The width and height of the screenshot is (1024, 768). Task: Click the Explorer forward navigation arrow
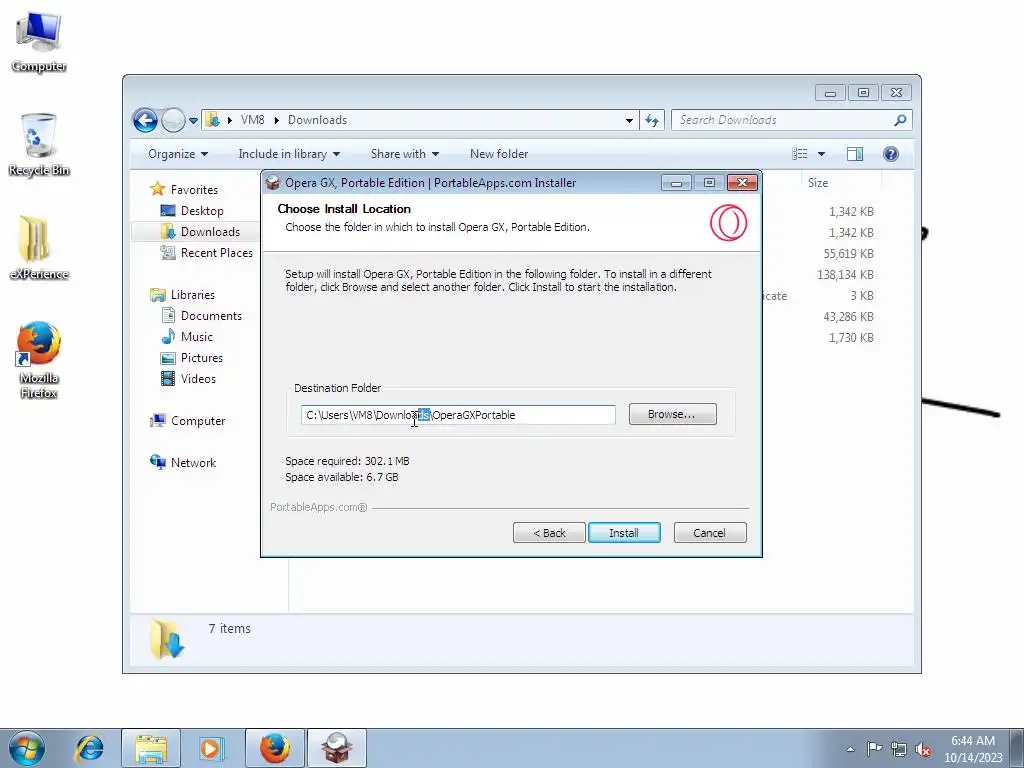173,120
